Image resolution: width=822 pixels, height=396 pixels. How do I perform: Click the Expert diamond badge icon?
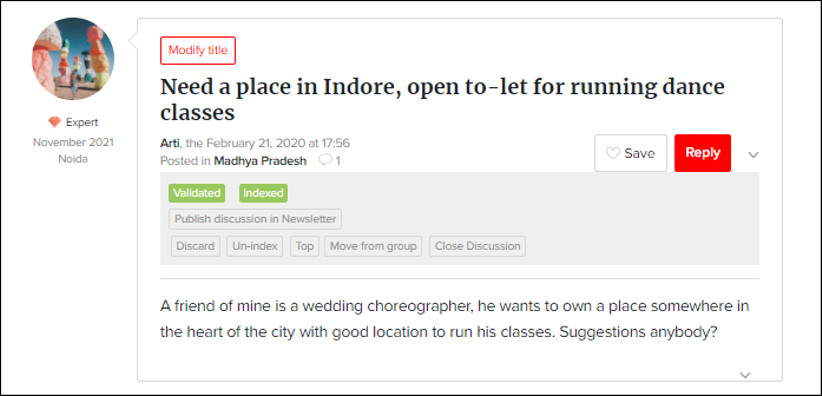[55, 122]
